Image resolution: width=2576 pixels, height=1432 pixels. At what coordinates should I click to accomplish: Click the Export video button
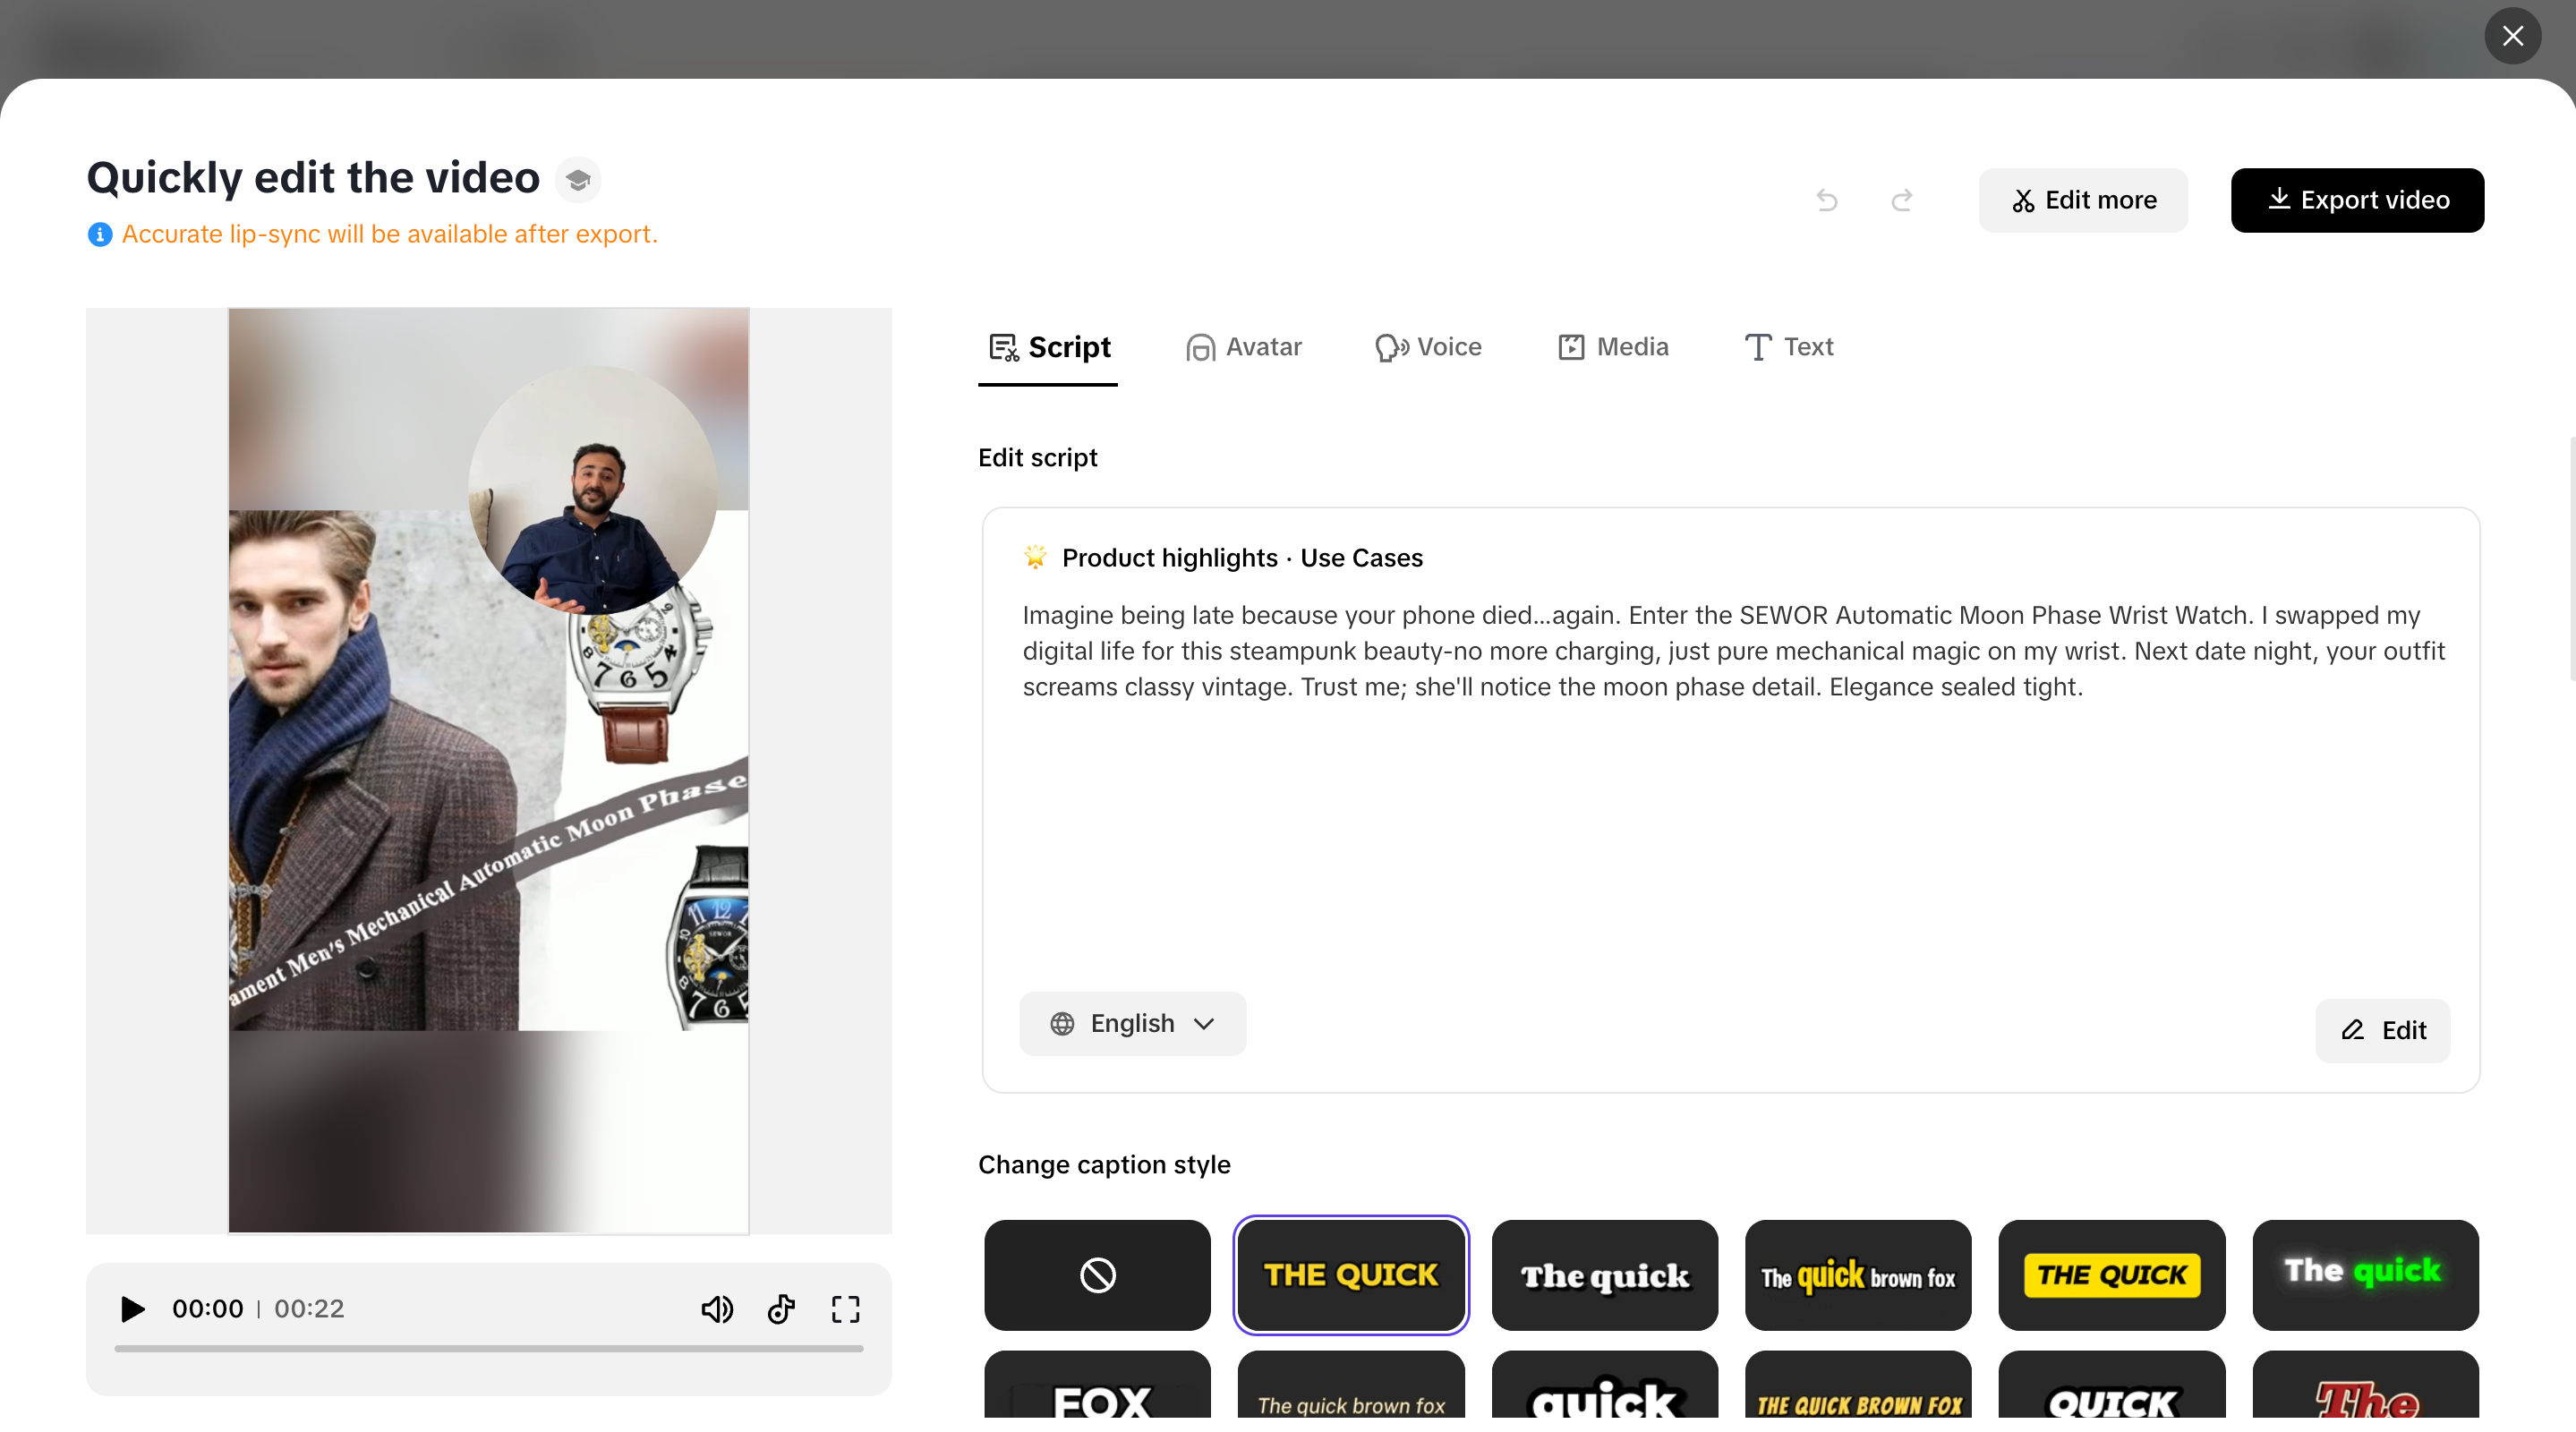[x=2357, y=200]
